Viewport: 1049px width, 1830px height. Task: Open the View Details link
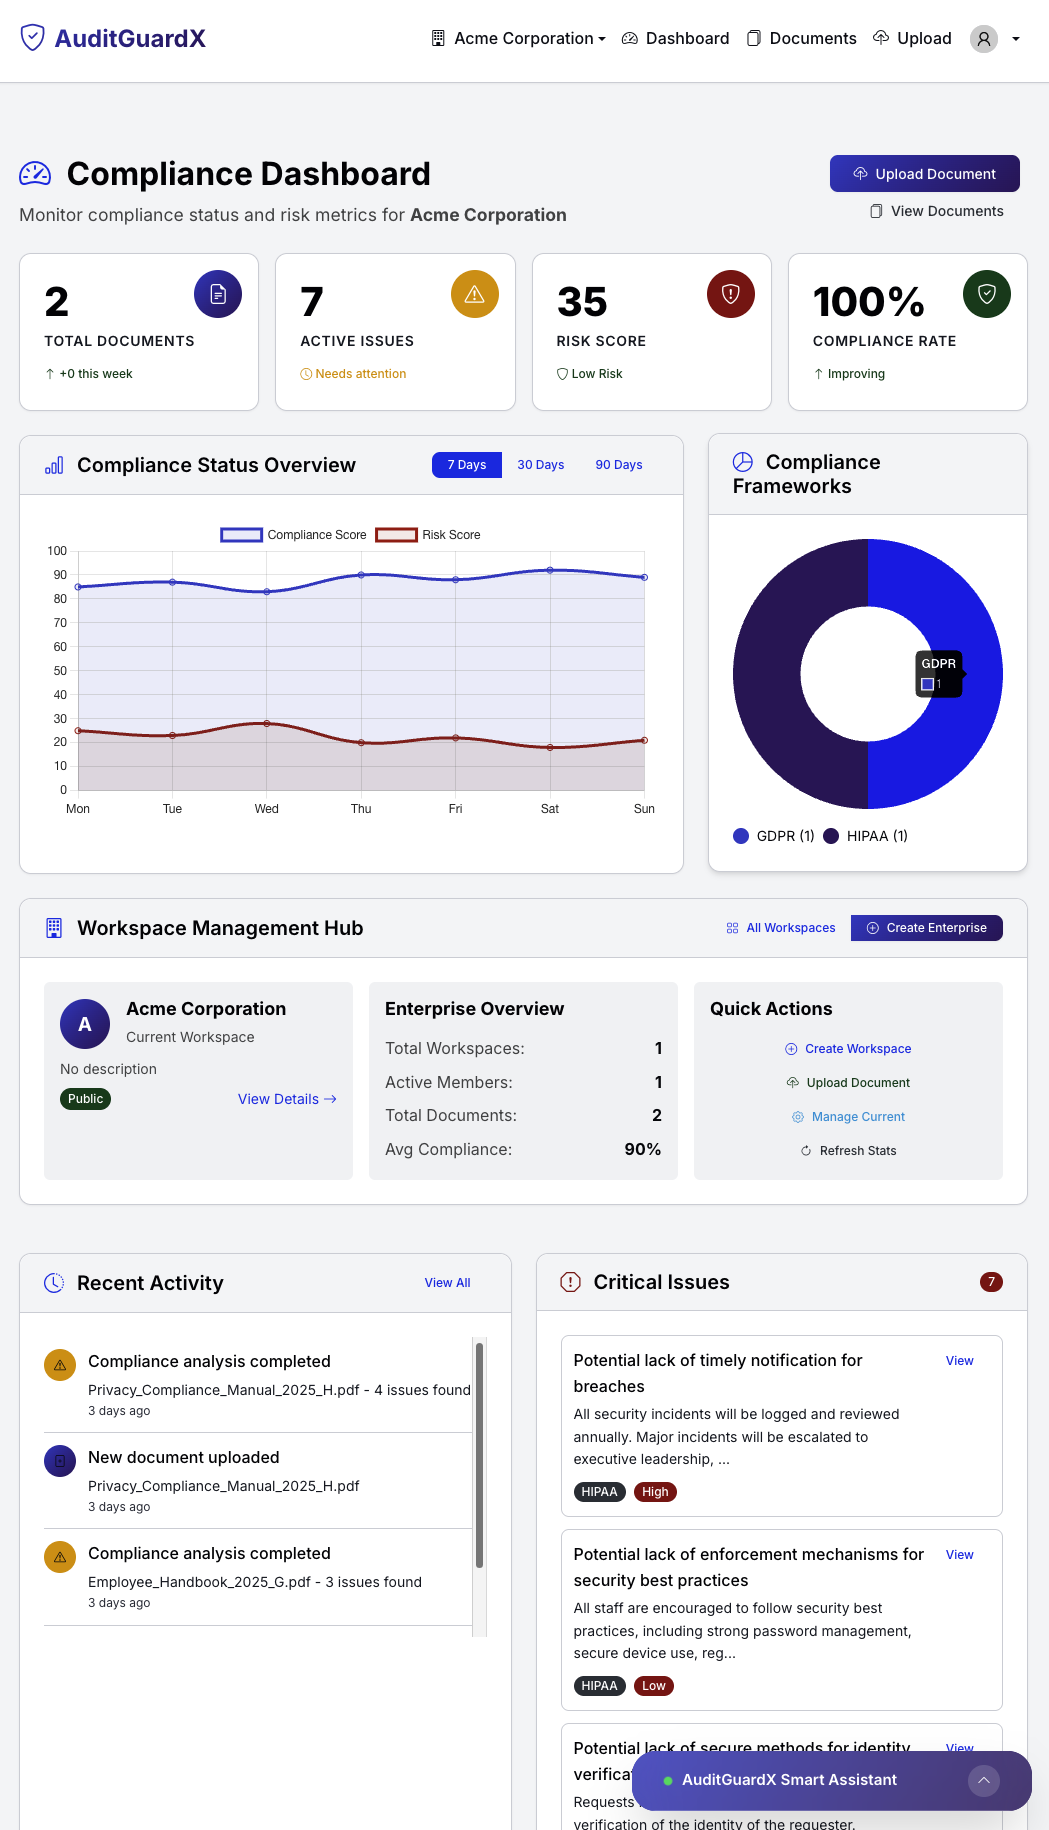[x=287, y=1099]
